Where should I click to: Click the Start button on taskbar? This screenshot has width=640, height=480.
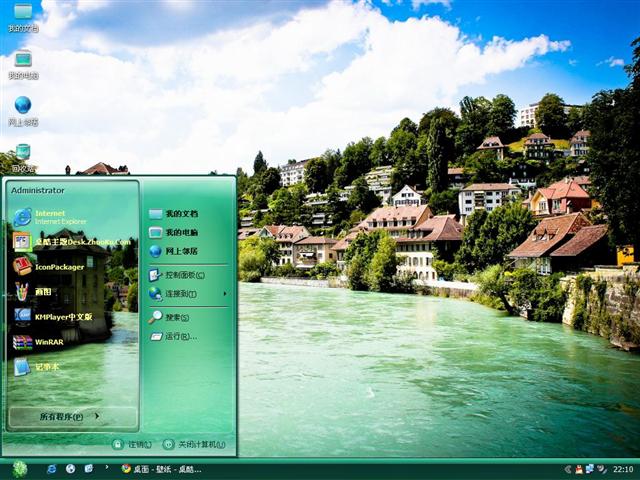(x=19, y=469)
